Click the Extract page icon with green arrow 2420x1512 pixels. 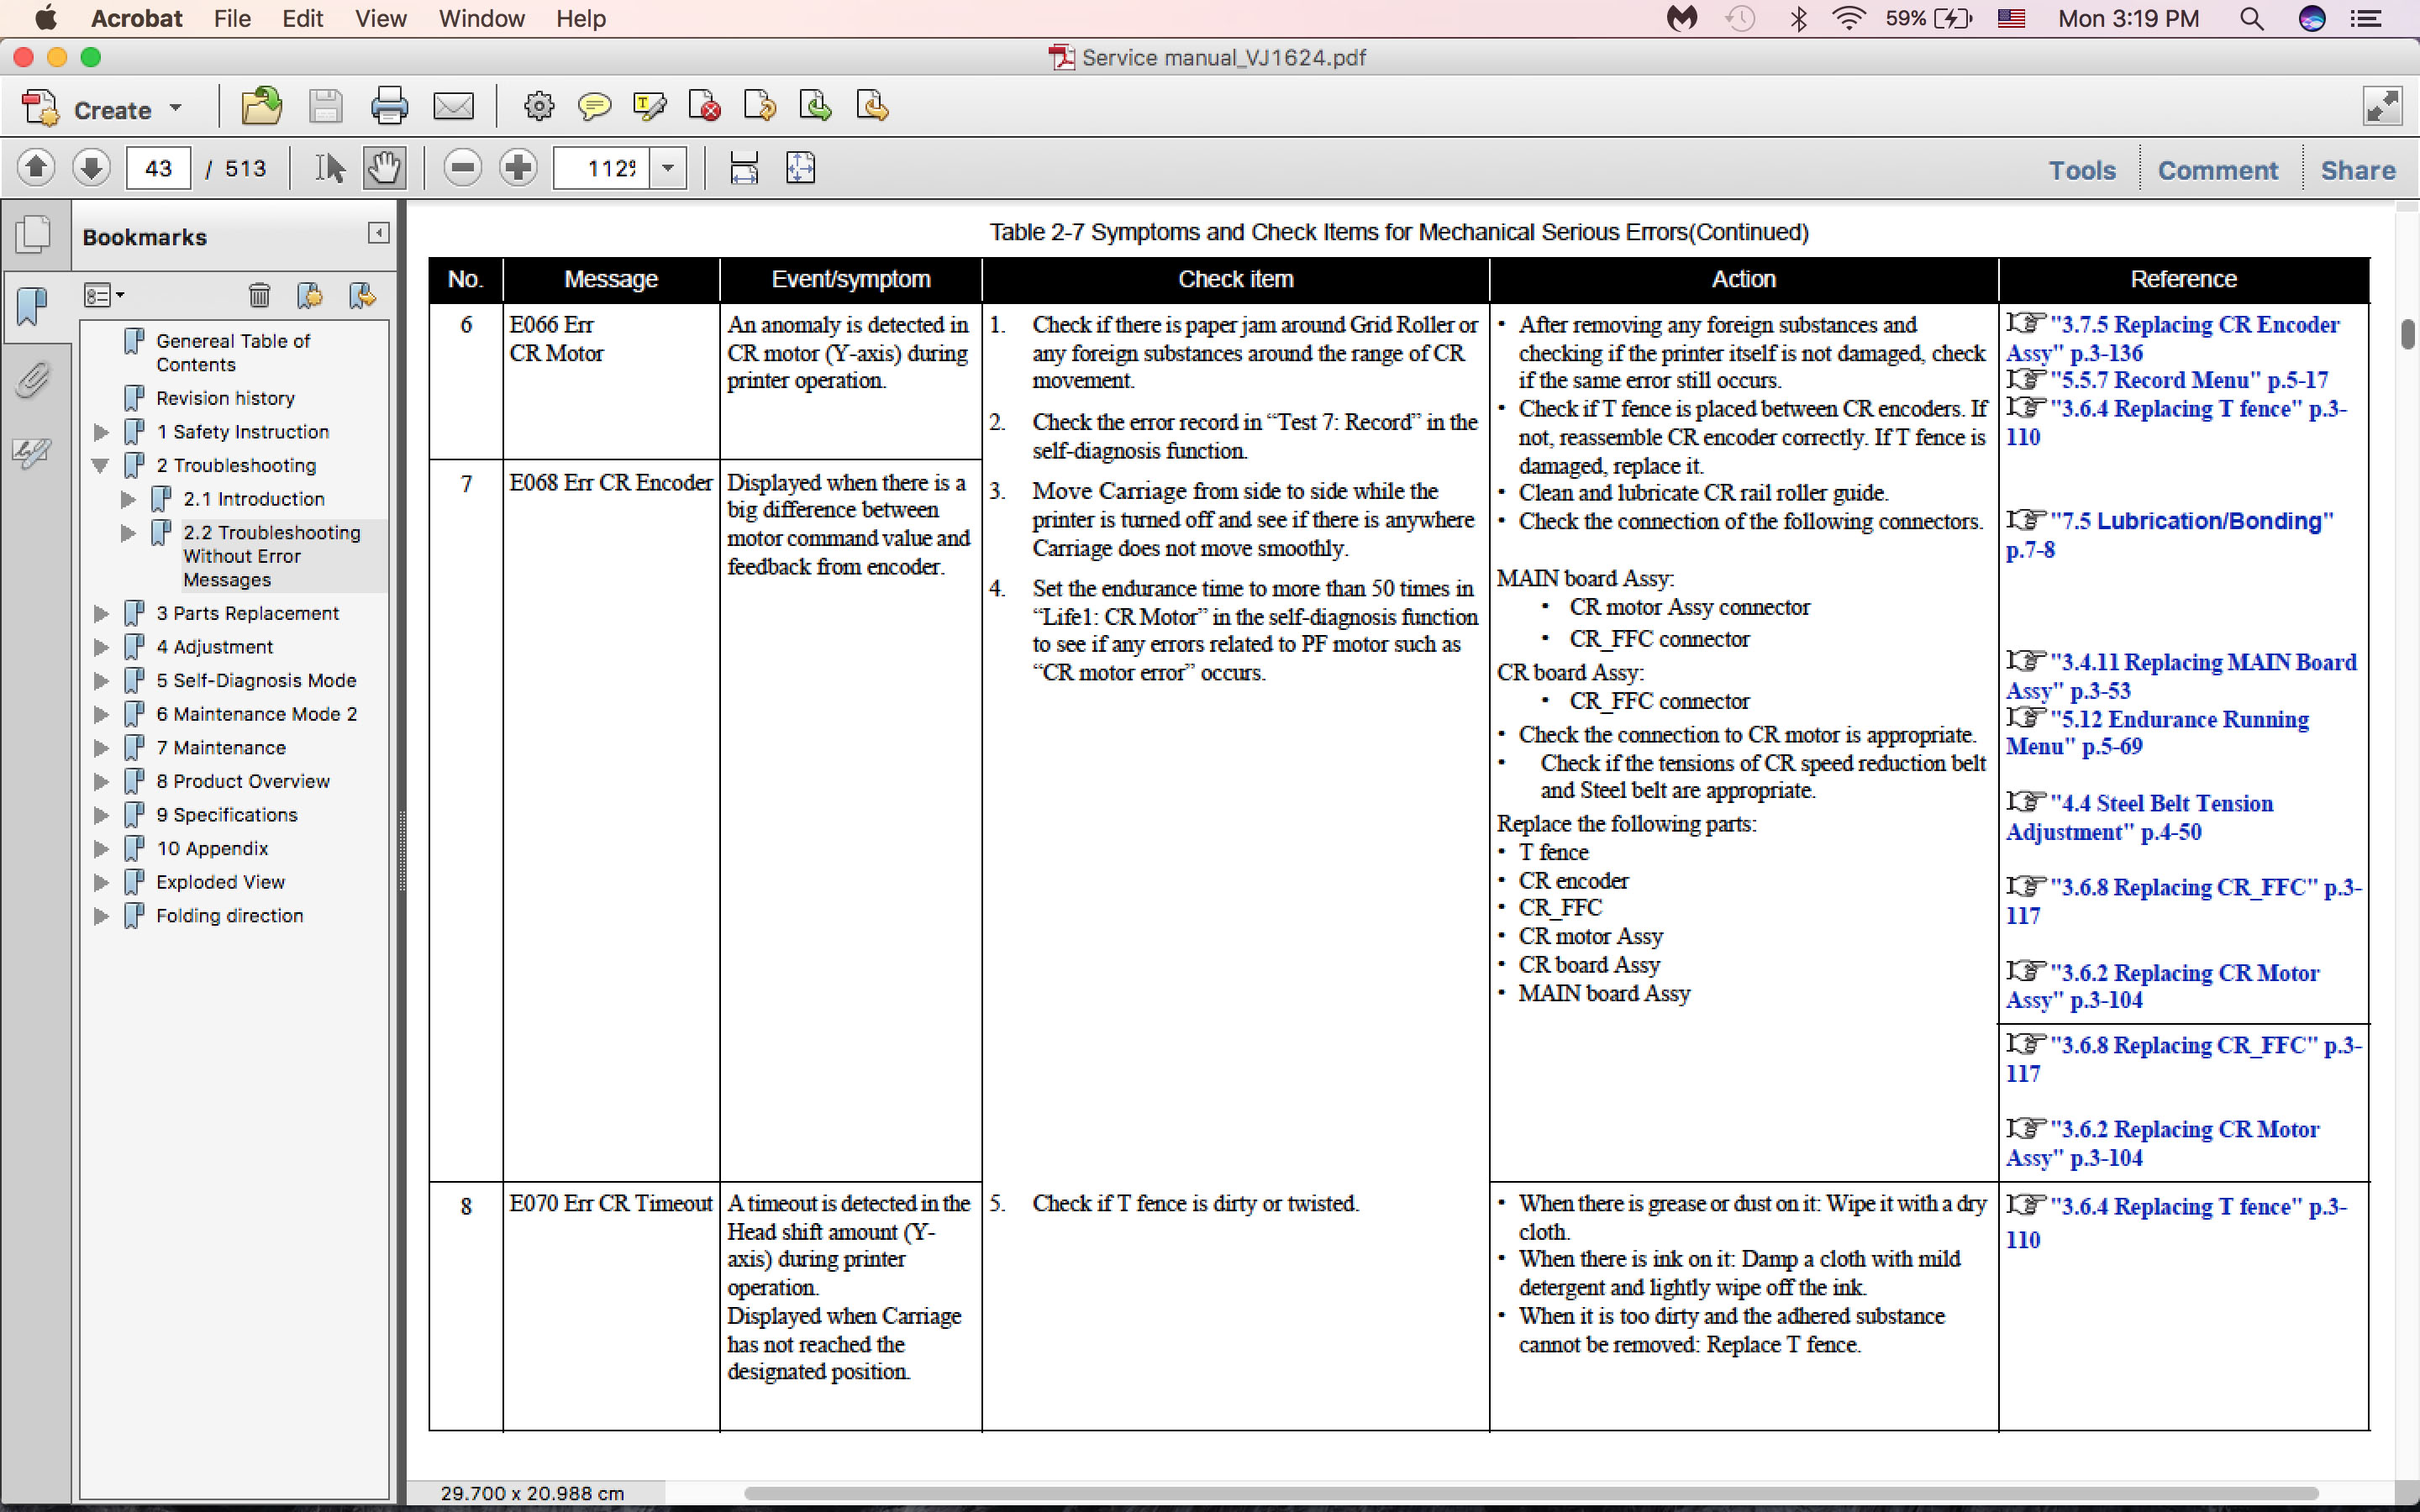pyautogui.click(x=815, y=106)
